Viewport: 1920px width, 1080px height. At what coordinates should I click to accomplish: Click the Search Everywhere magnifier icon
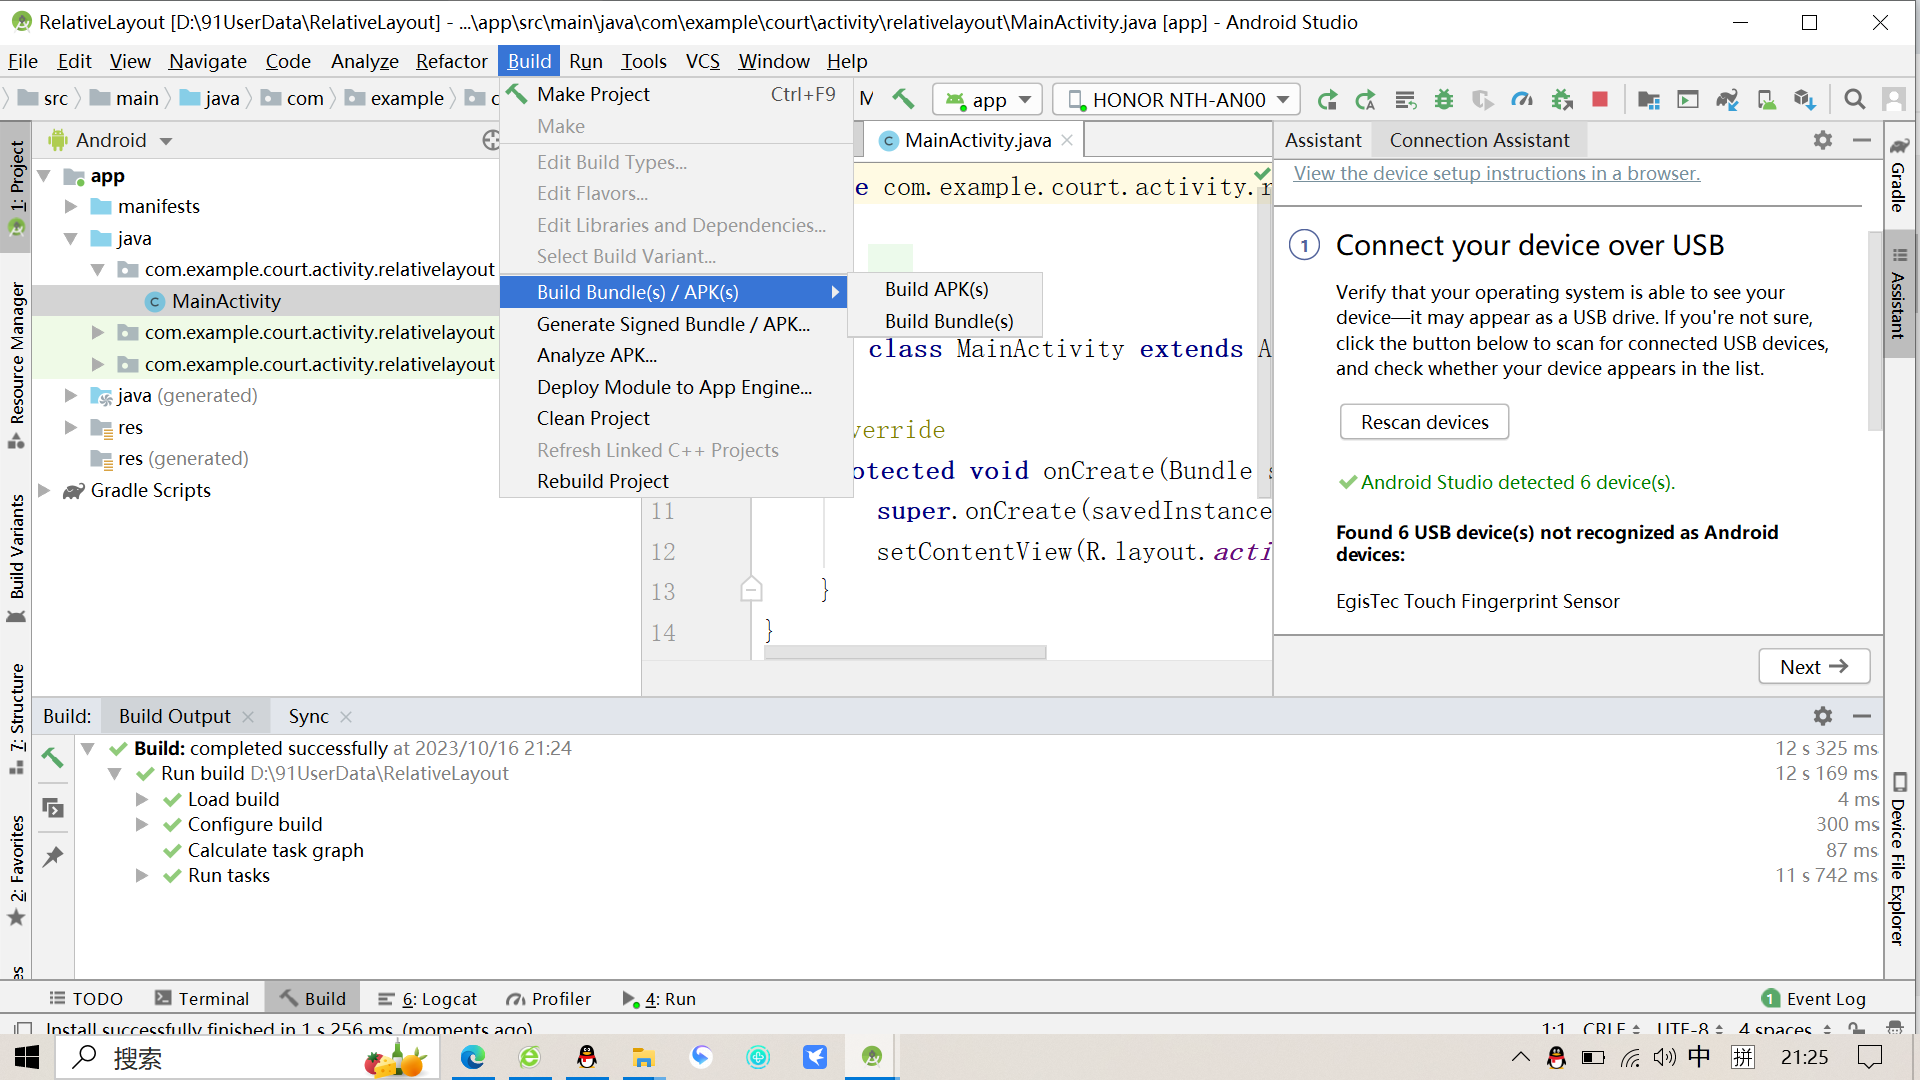point(1854,99)
